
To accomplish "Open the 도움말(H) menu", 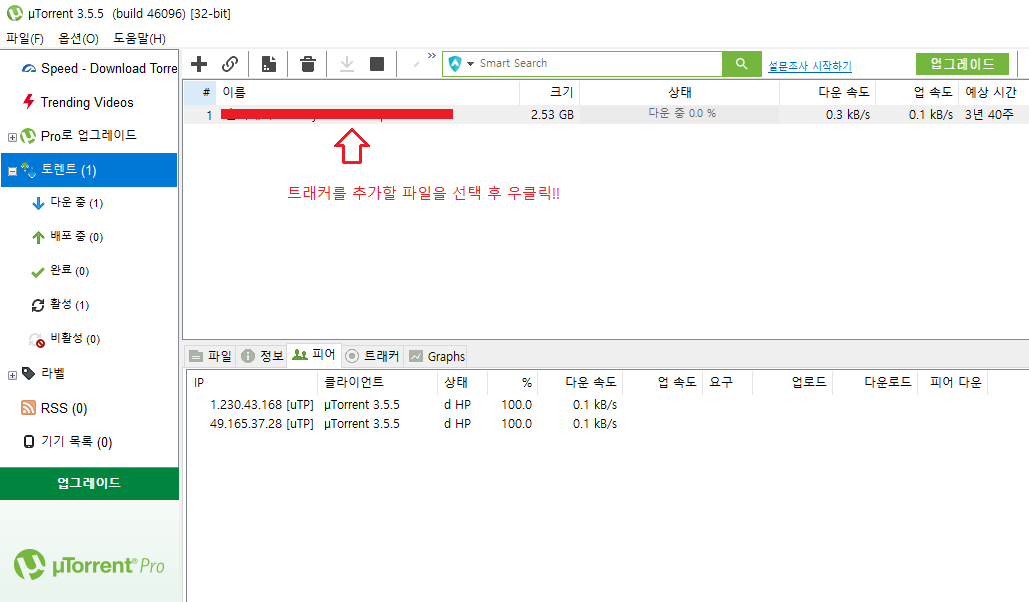I will tap(139, 39).
